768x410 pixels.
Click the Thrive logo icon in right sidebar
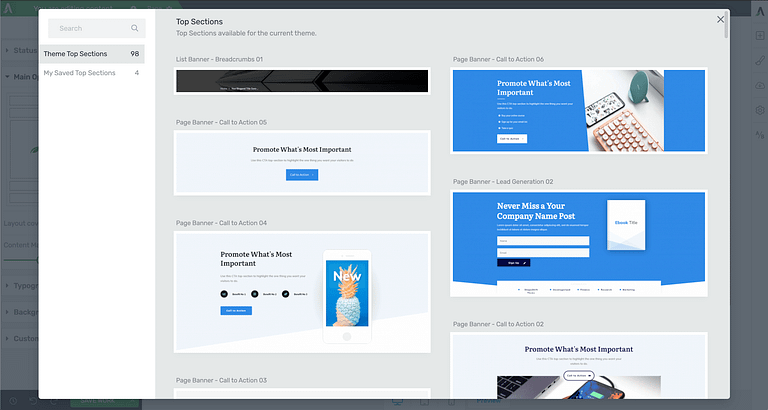click(x=759, y=10)
